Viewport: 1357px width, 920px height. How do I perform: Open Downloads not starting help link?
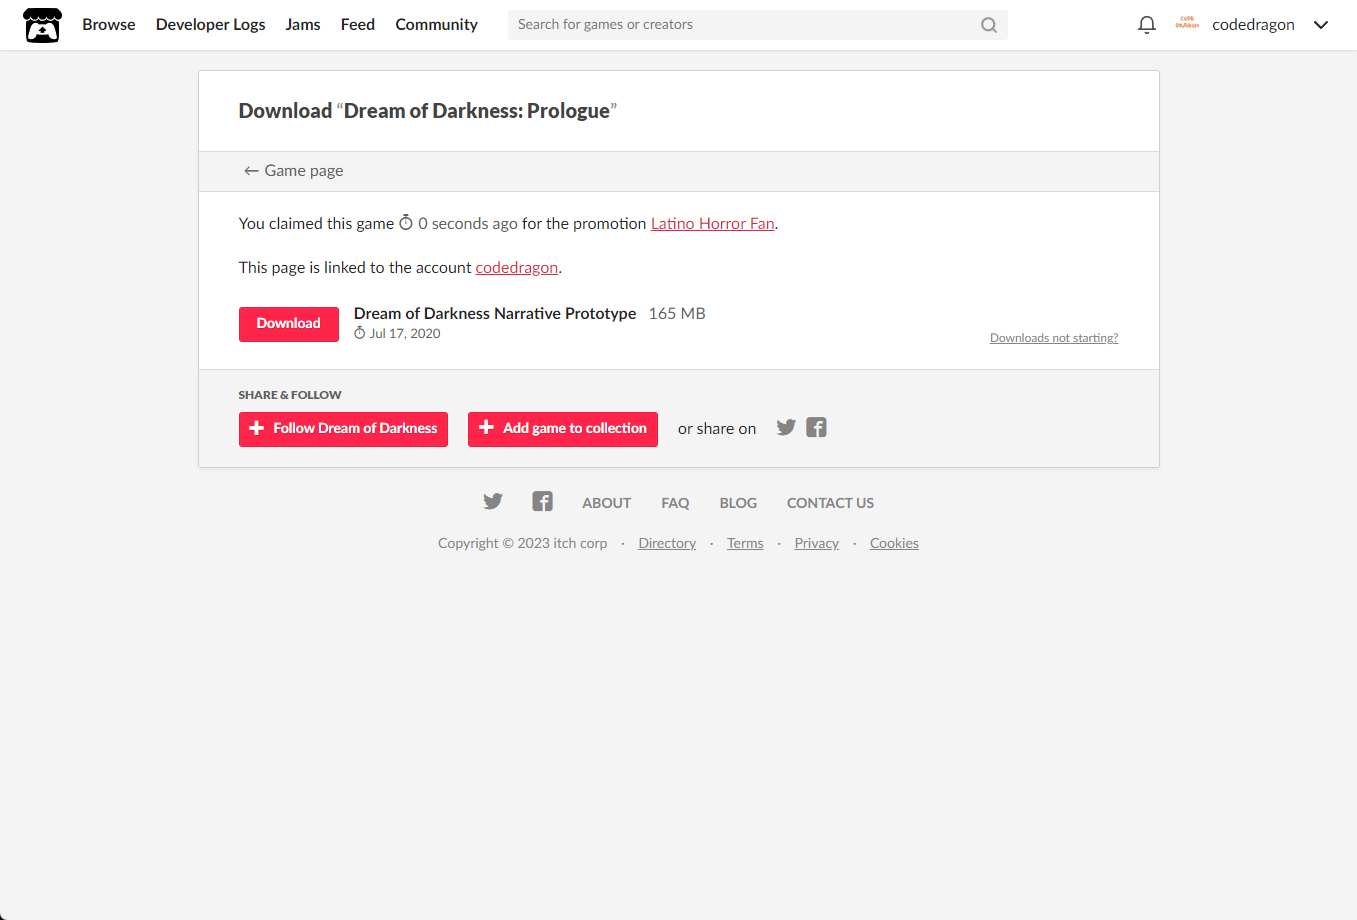click(x=1054, y=338)
